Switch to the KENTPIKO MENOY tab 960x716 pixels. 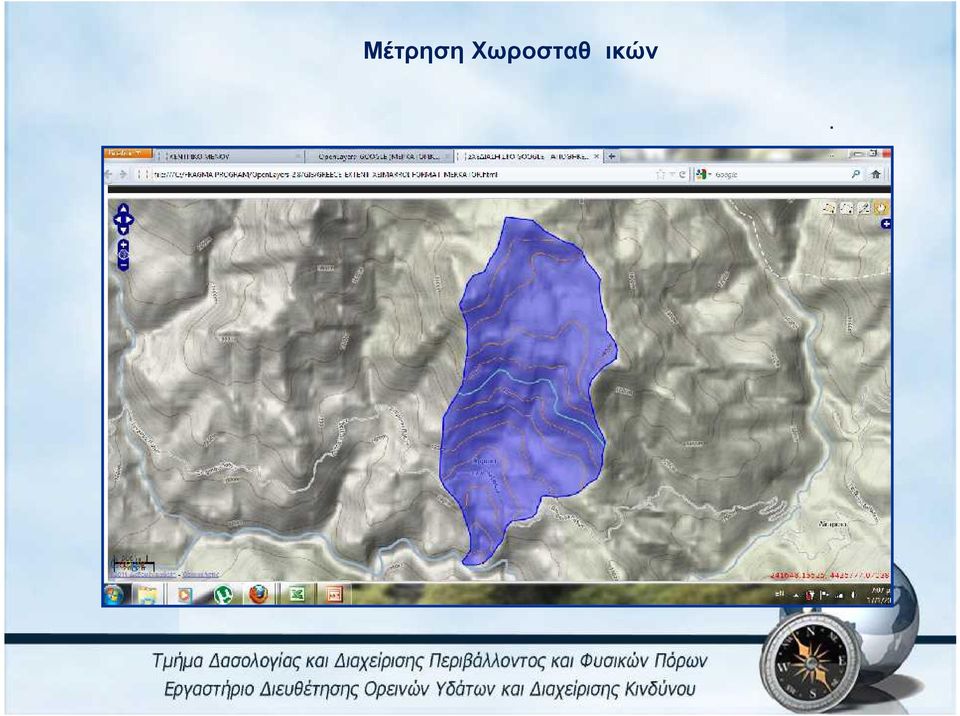tap(228, 157)
